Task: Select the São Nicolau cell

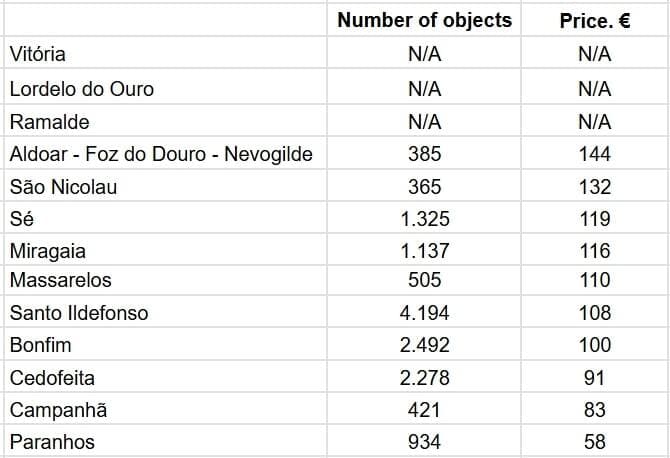Action: pos(64,187)
